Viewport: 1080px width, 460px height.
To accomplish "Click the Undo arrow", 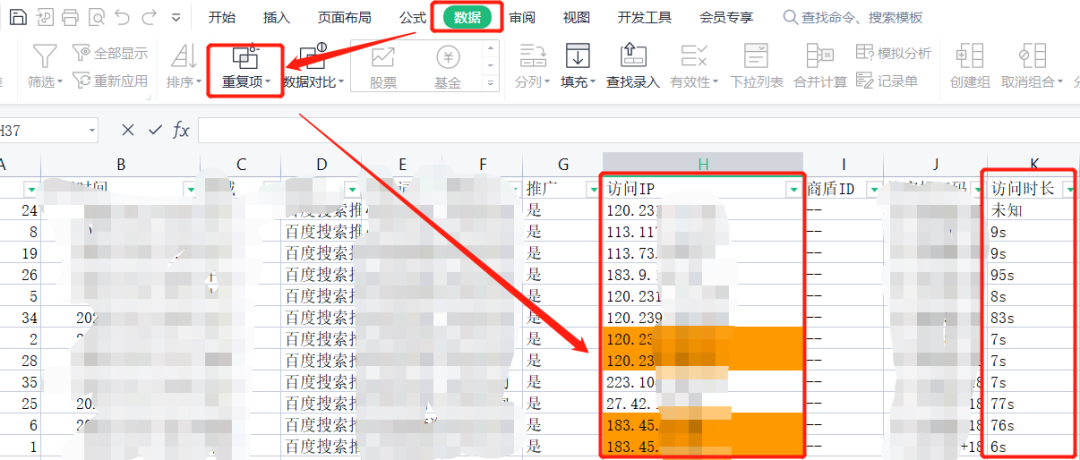I will (123, 17).
